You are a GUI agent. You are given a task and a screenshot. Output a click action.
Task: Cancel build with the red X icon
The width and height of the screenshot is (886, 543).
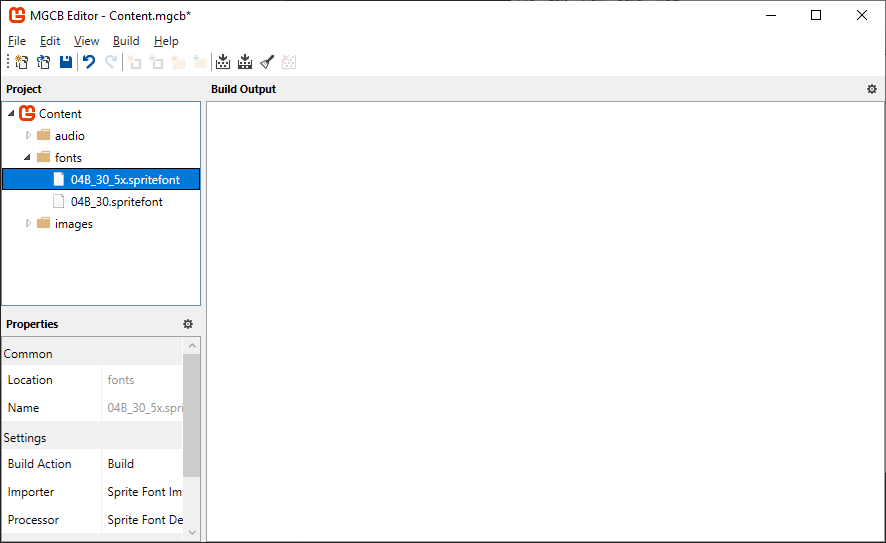tap(289, 62)
